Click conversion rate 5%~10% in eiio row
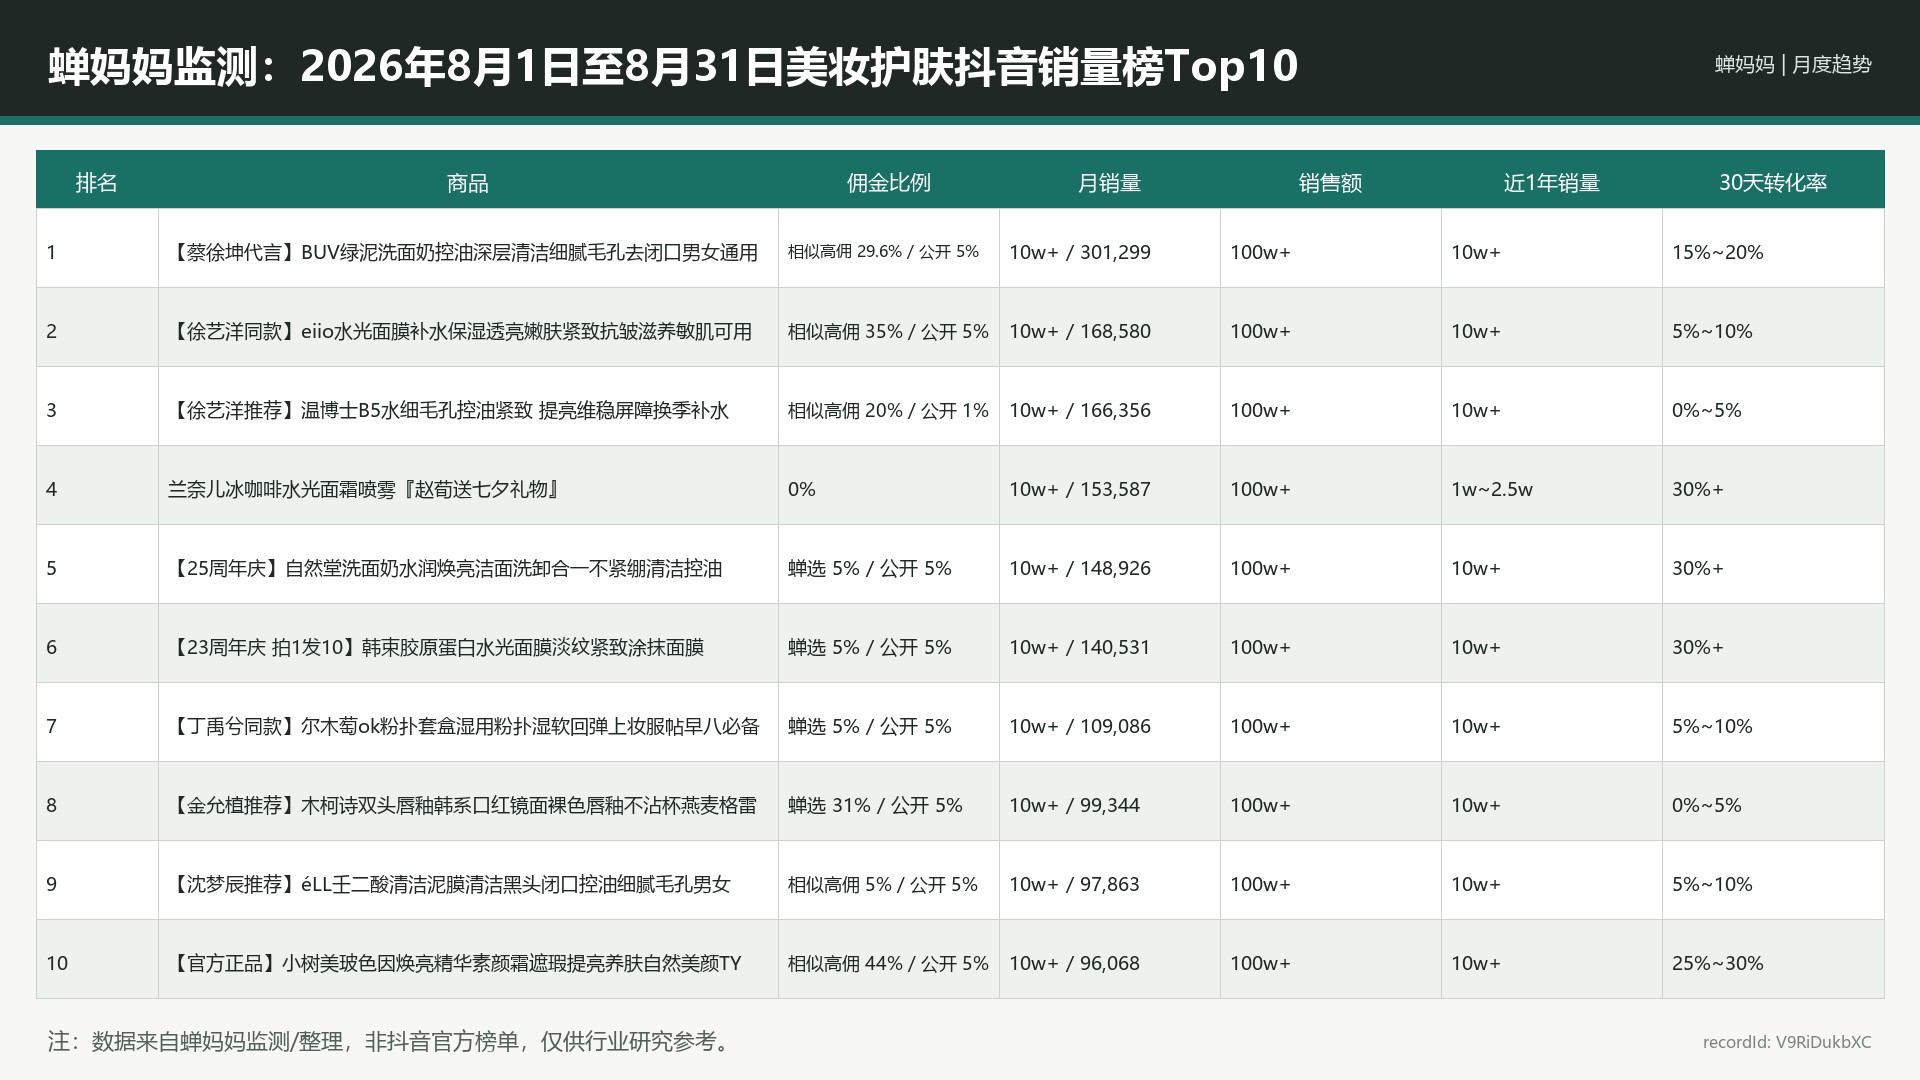The image size is (1920, 1080). pyautogui.click(x=1712, y=331)
